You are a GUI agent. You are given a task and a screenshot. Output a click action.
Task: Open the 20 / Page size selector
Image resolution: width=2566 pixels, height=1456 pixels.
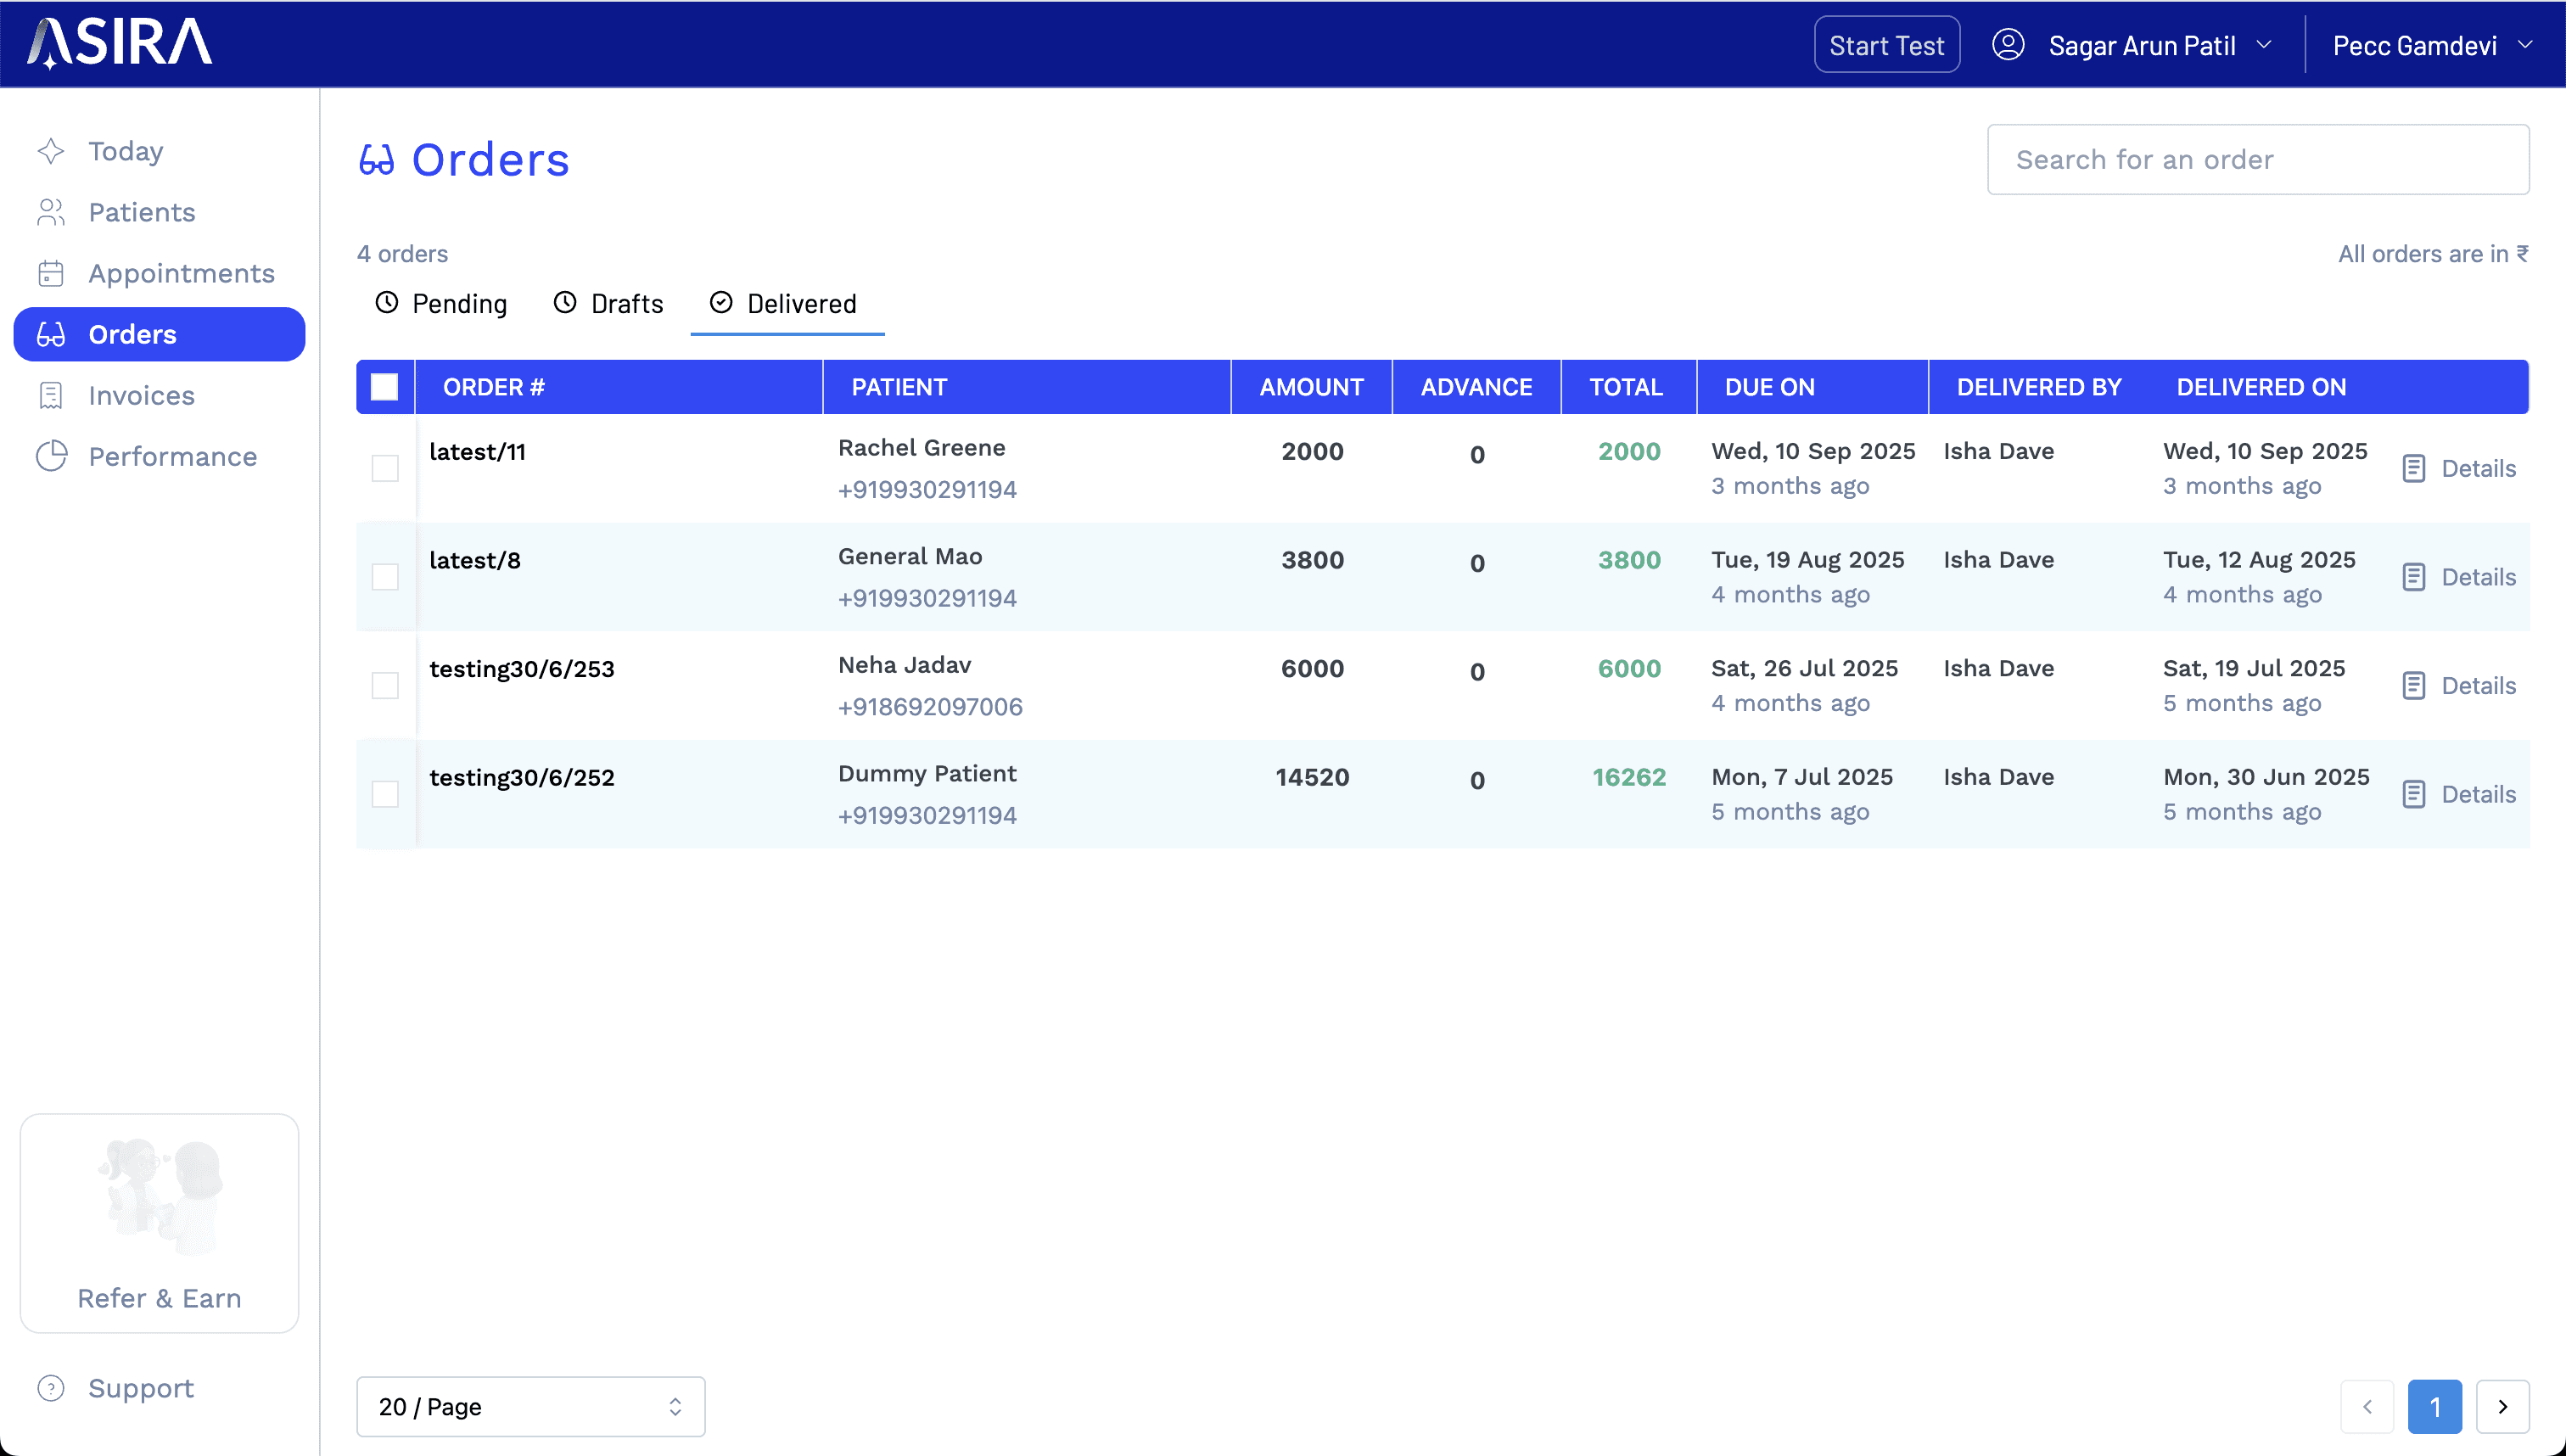[x=530, y=1406]
